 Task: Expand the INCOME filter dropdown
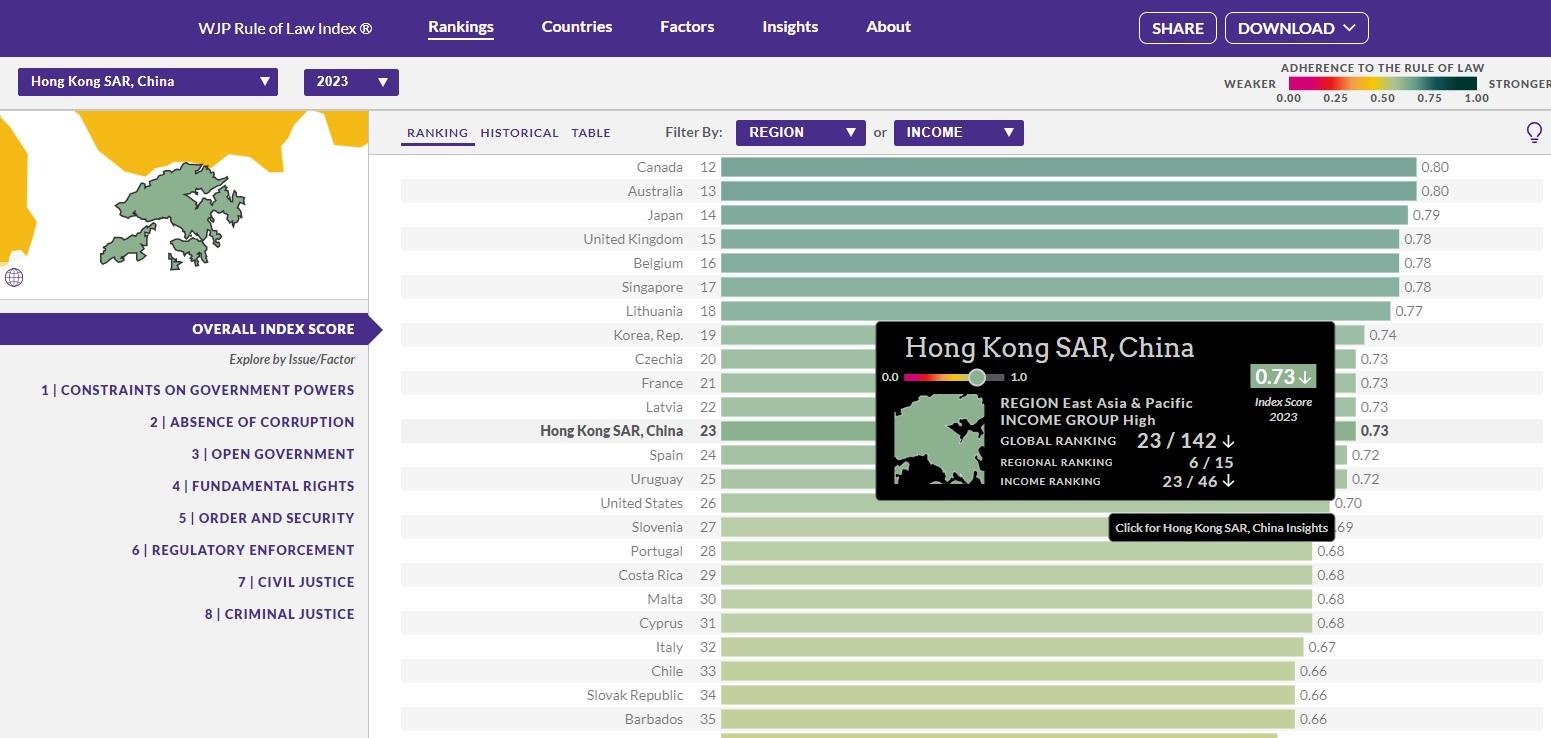pos(958,132)
